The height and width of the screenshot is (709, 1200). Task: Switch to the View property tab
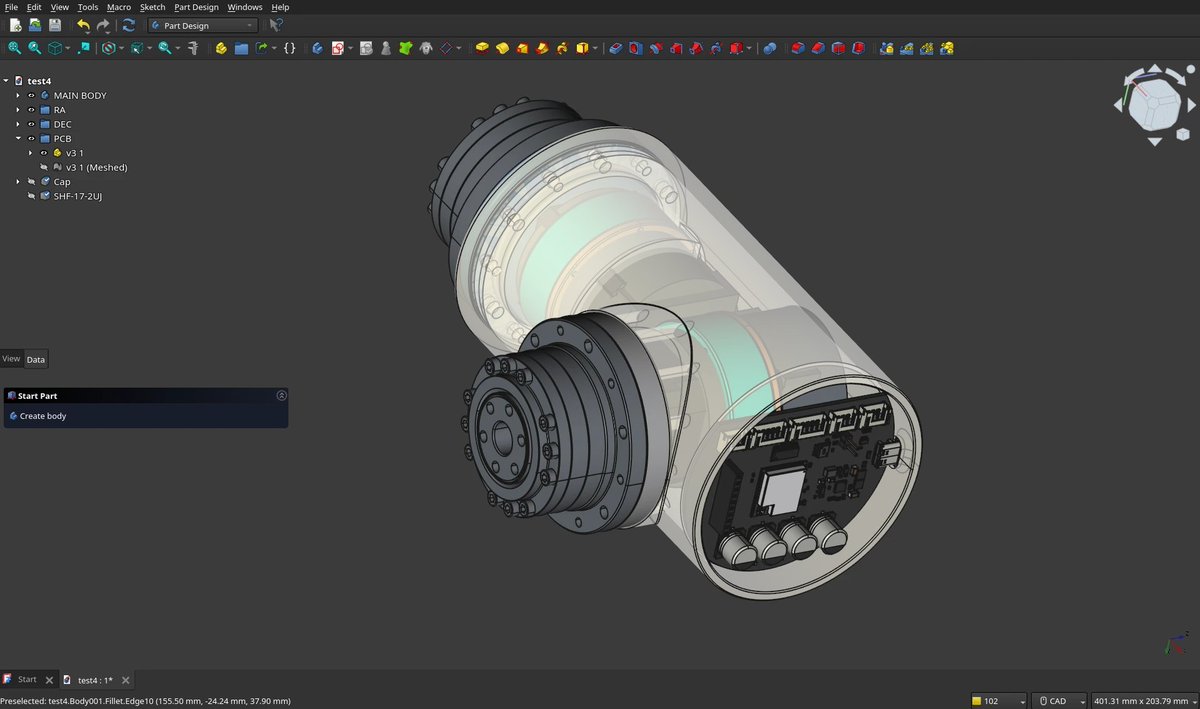click(x=11, y=358)
